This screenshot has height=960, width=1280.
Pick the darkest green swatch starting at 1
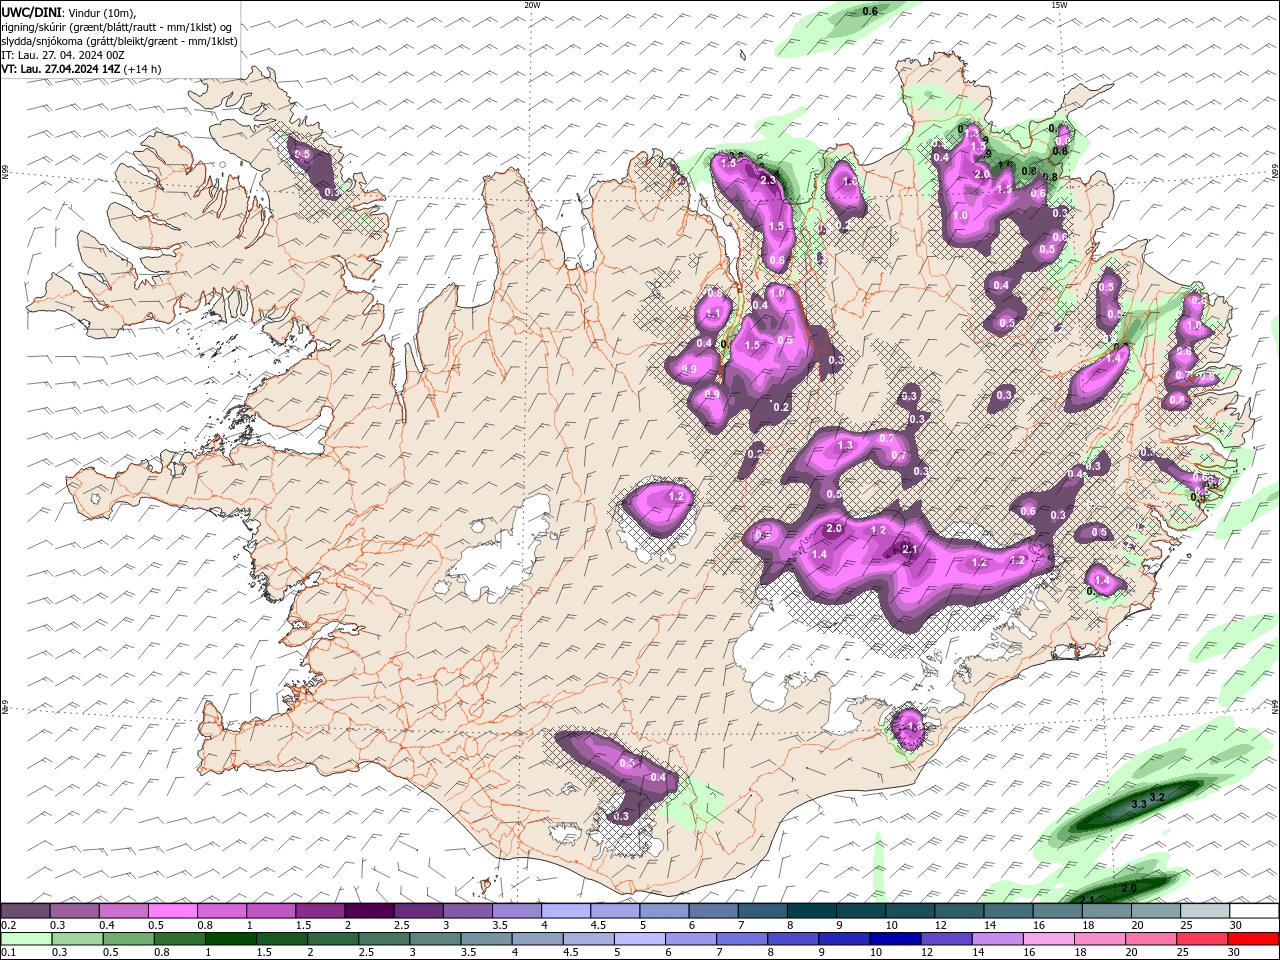click(232, 939)
